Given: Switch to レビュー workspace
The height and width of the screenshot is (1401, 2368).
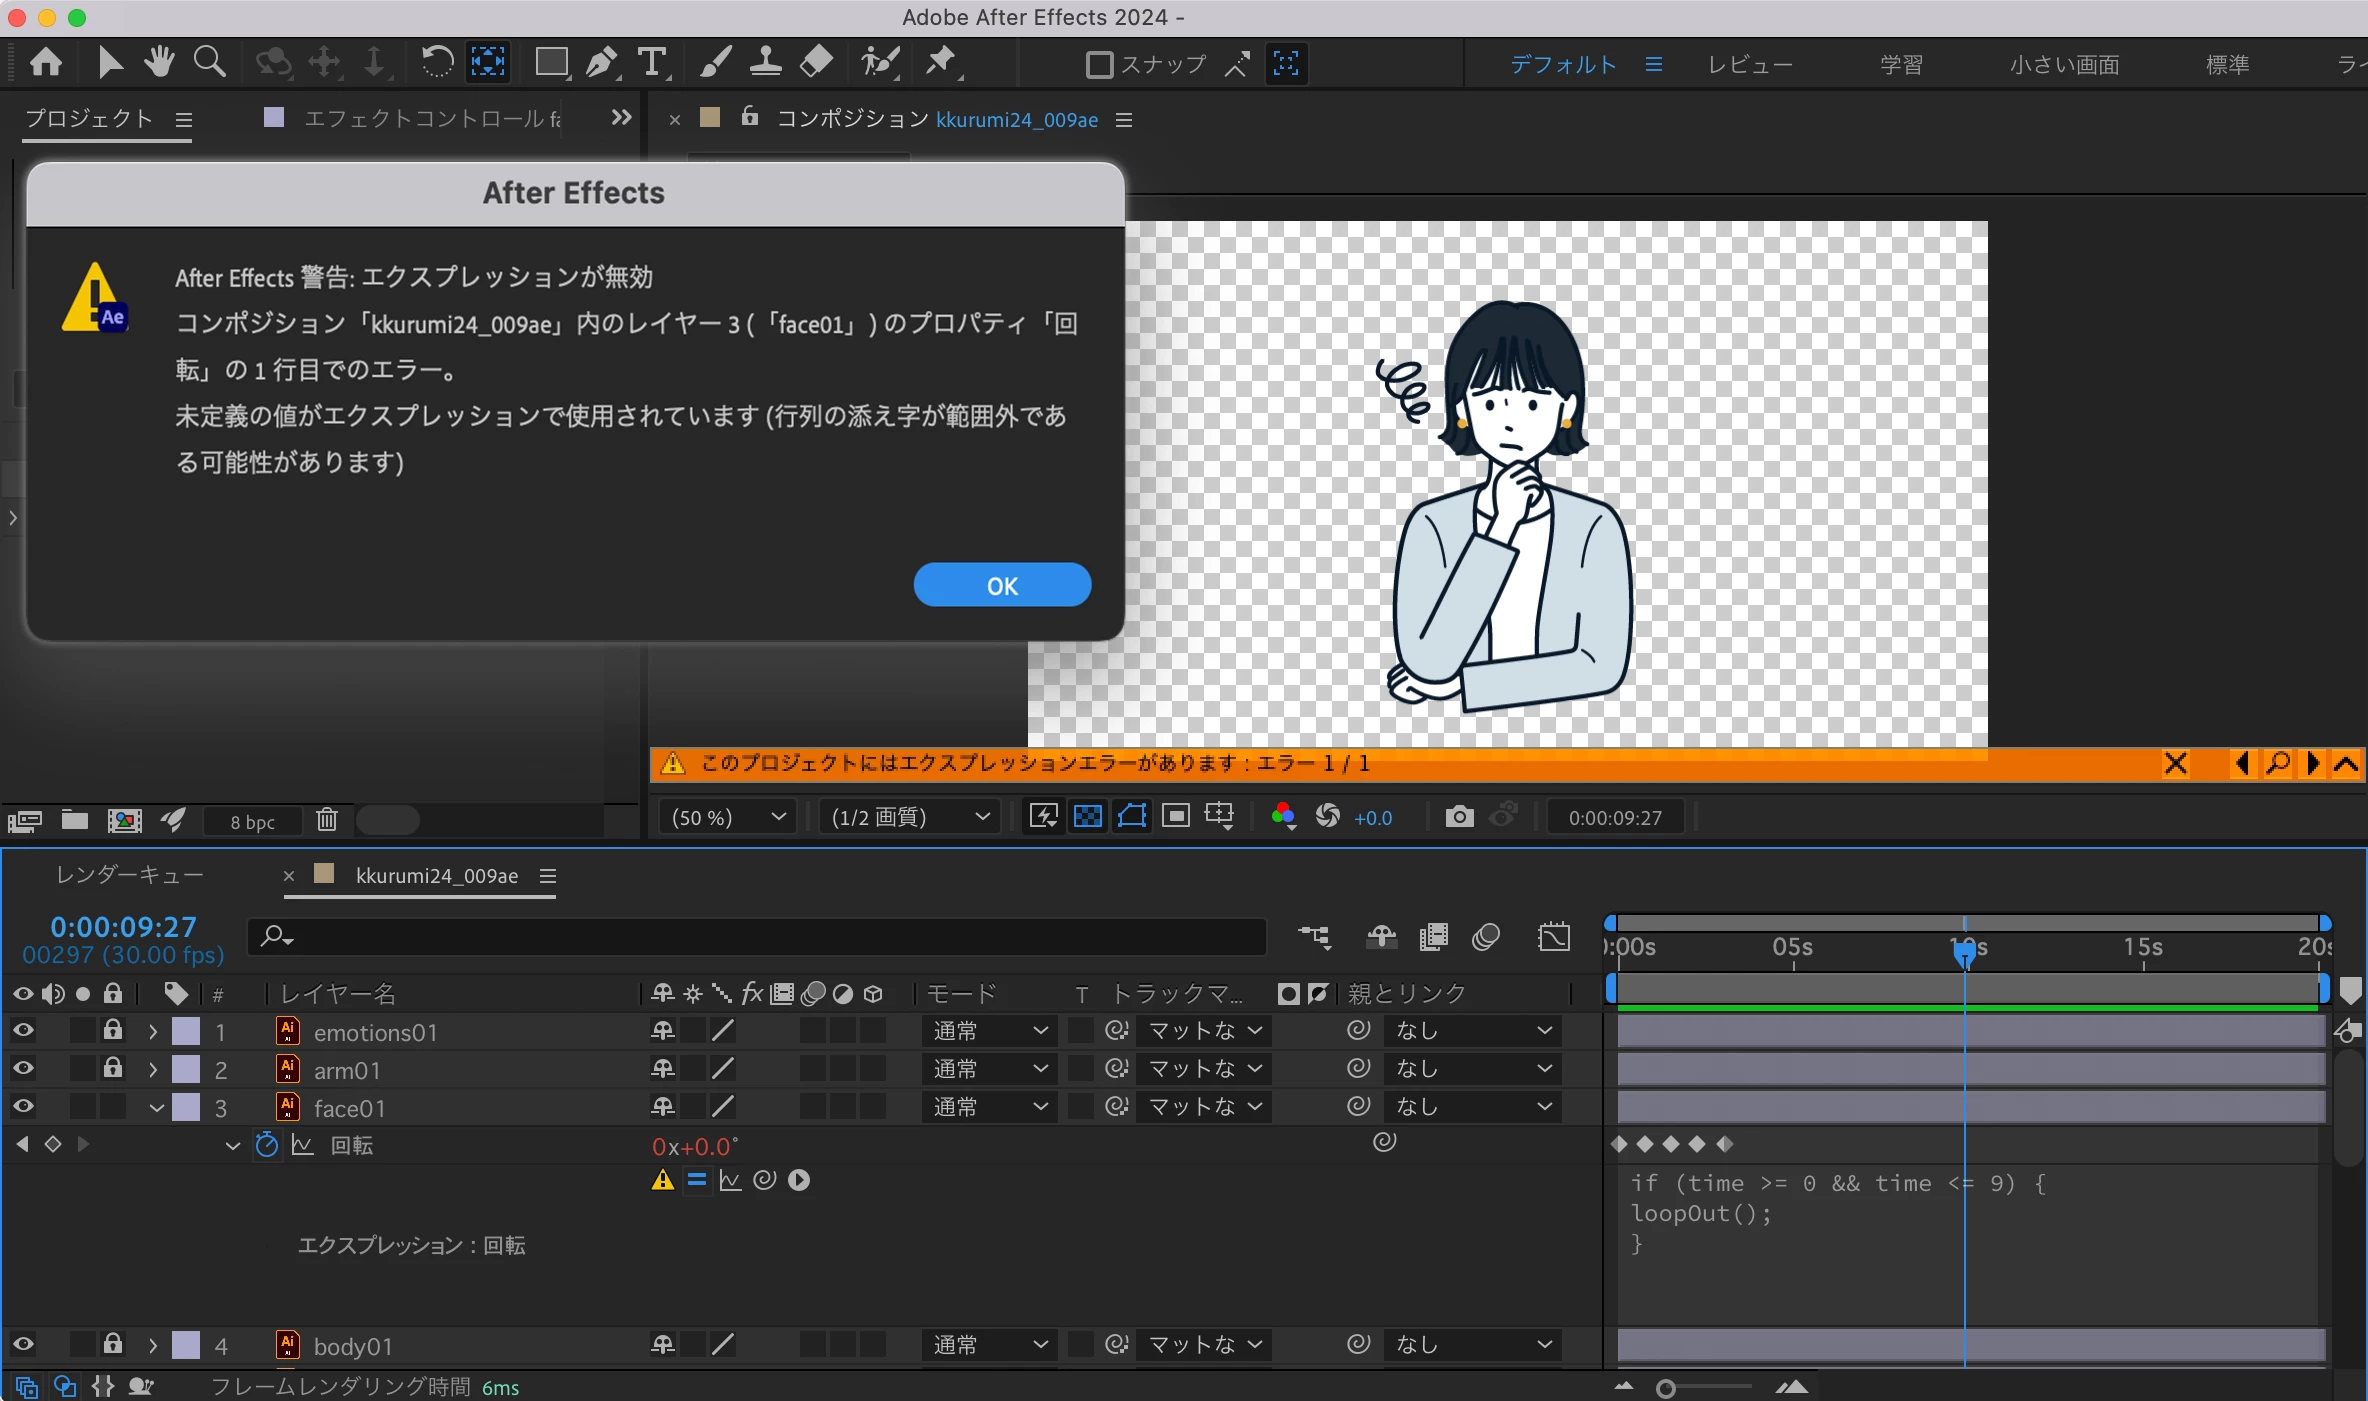Looking at the screenshot, I should pos(1749,65).
